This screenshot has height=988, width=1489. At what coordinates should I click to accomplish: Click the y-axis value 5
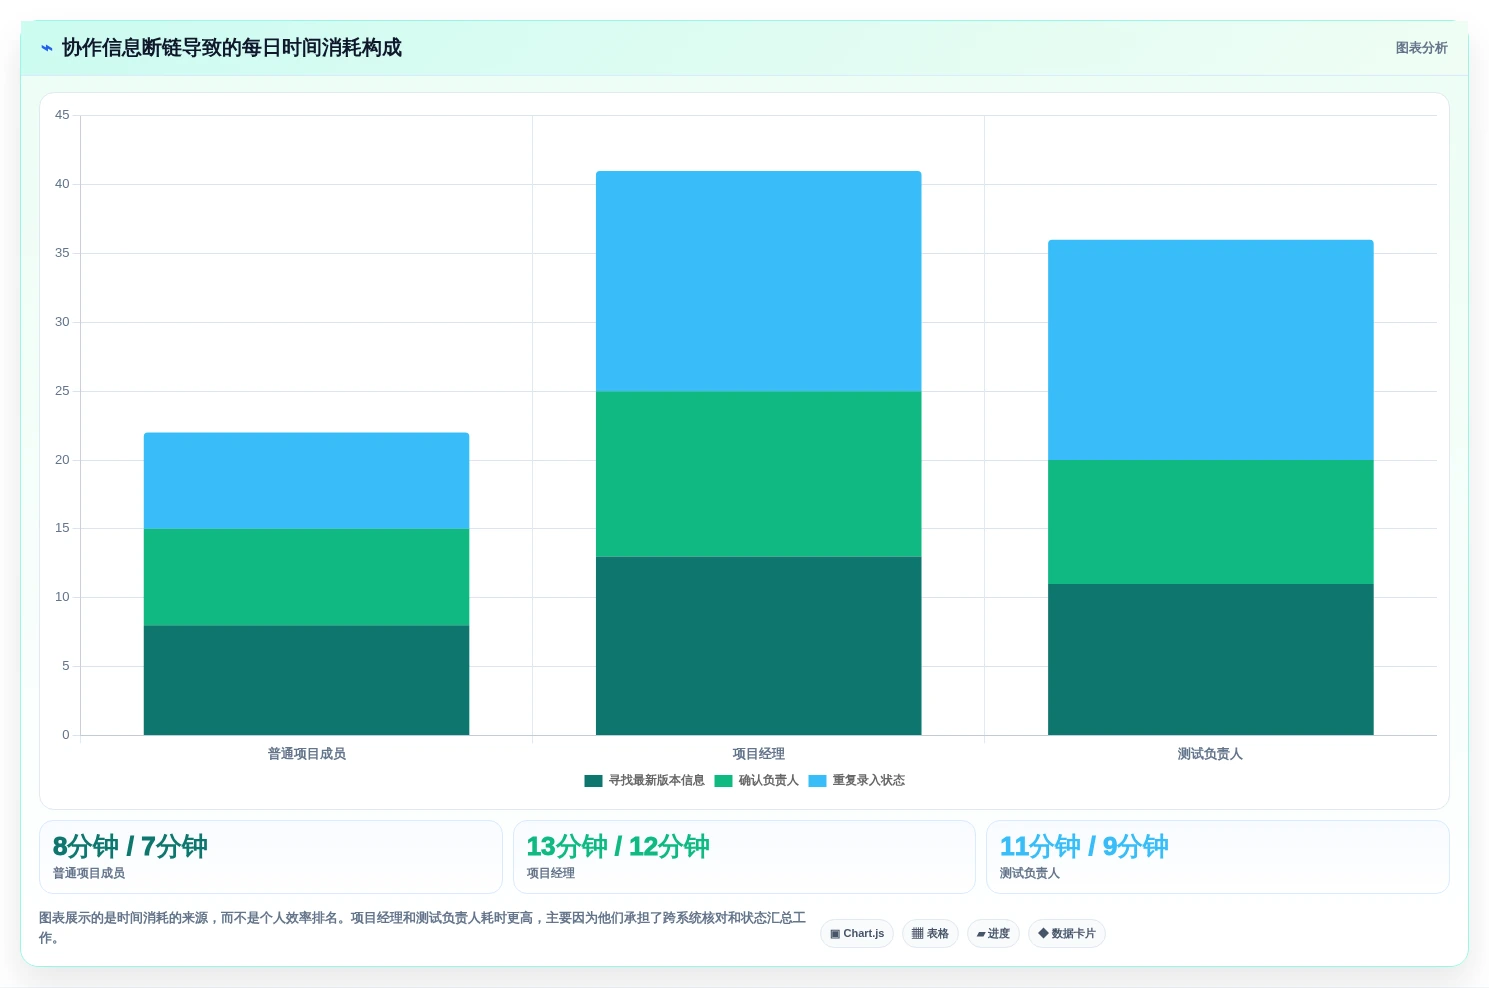[66, 666]
